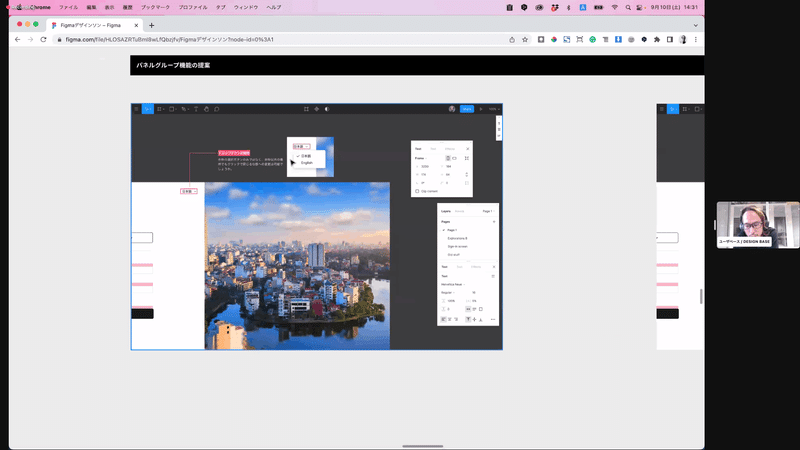
Task: Toggle text align left in Text panel
Action: tap(443, 319)
